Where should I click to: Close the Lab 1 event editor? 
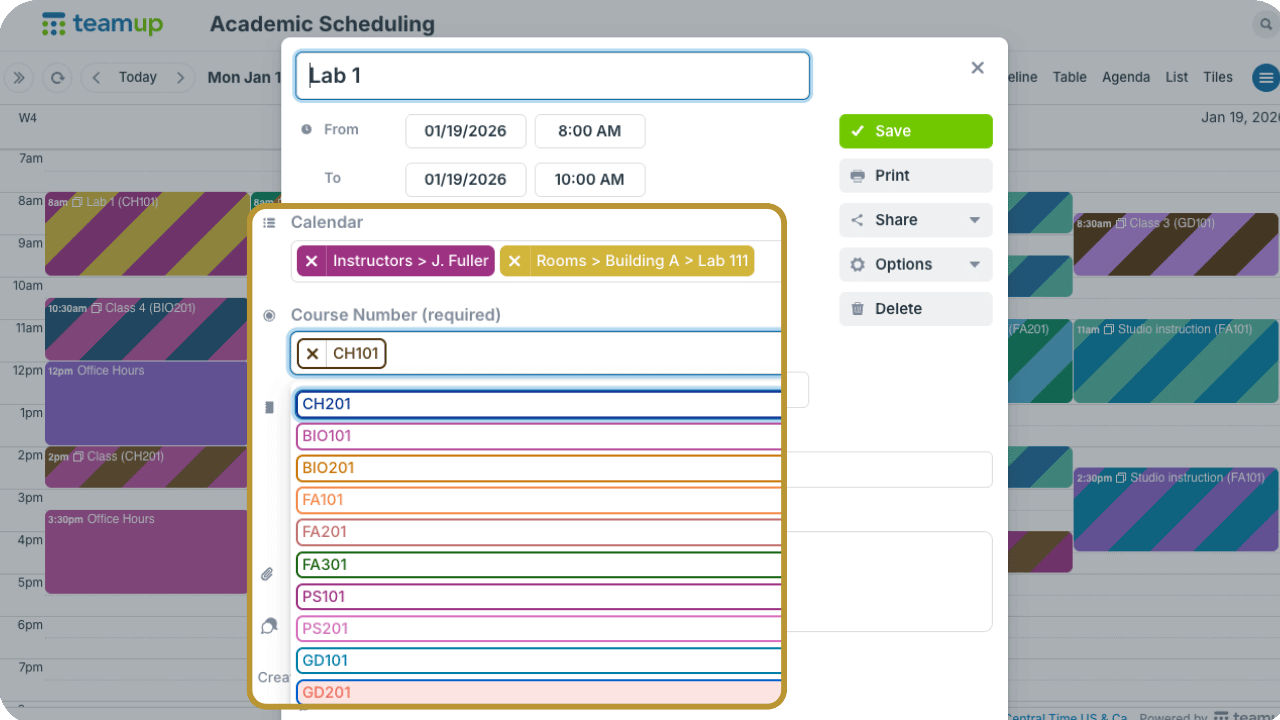[x=977, y=68]
